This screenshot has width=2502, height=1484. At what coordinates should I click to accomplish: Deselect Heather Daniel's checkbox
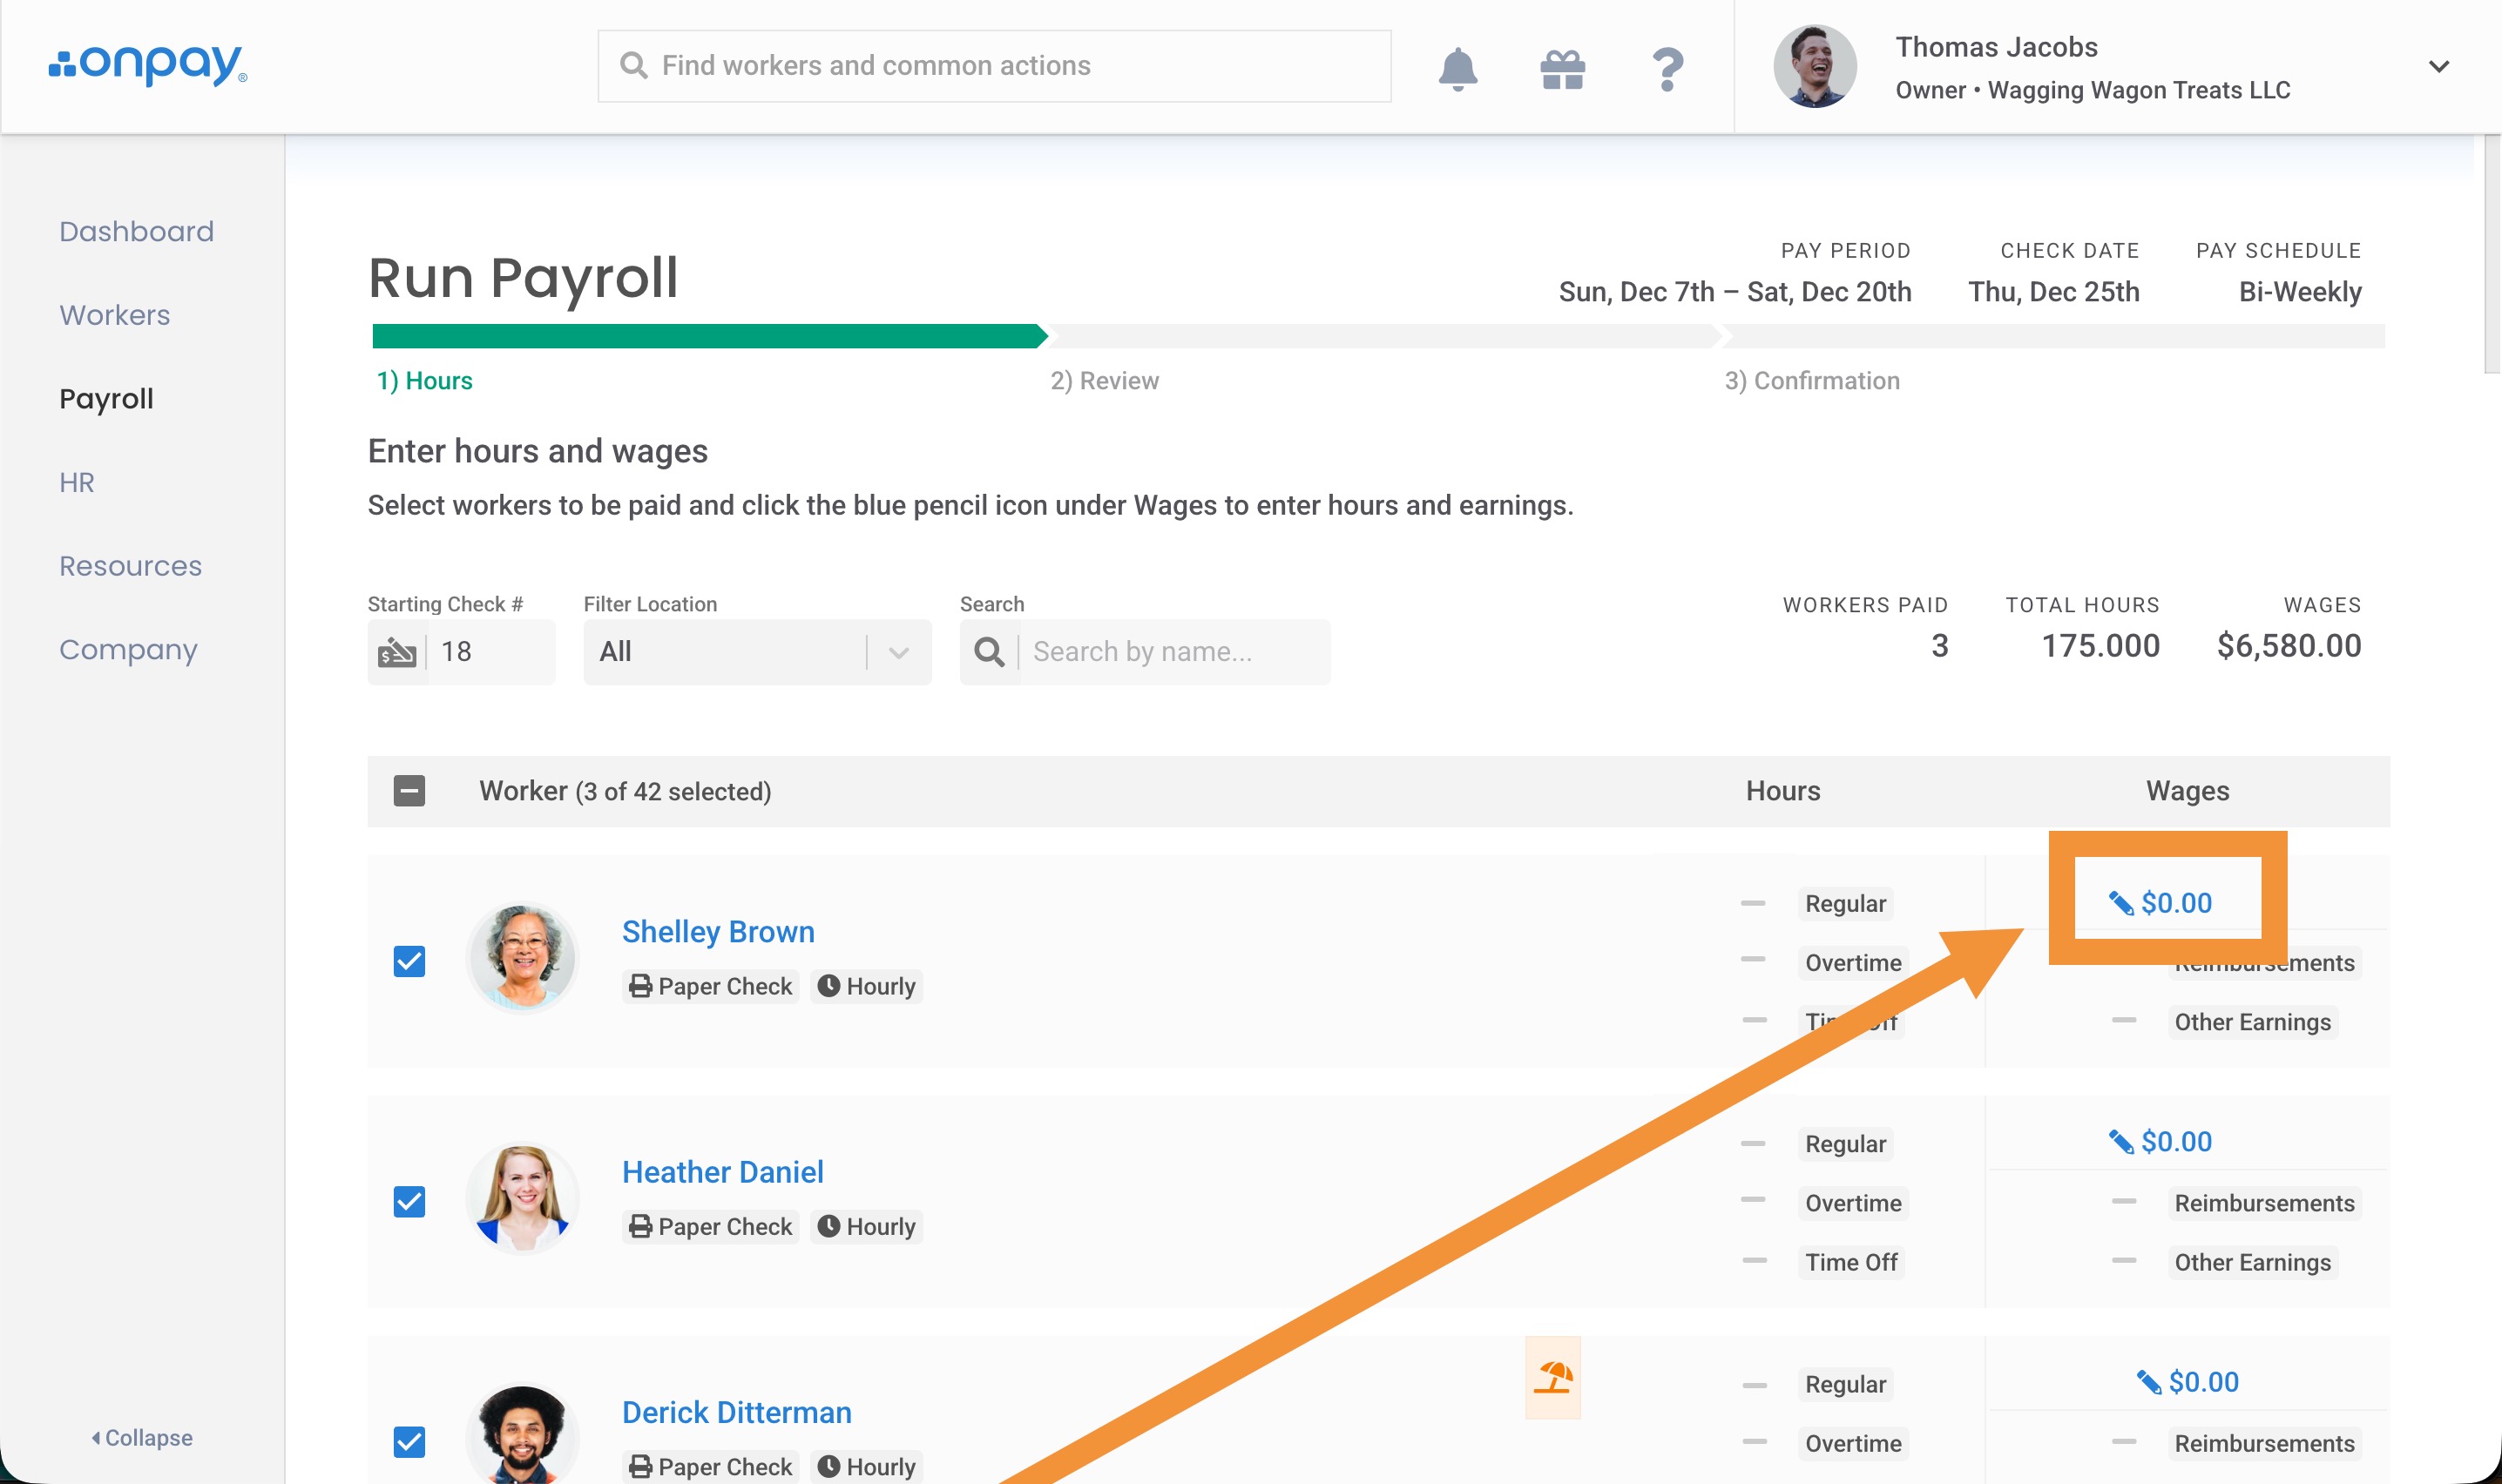click(x=409, y=1202)
